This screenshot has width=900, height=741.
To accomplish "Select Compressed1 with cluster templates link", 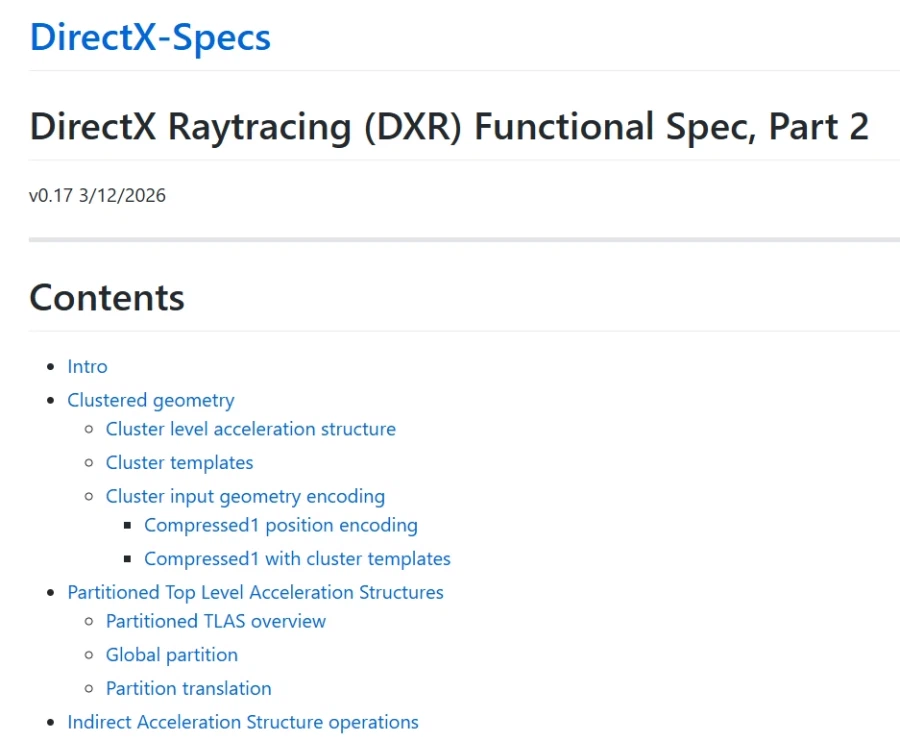I will coord(297,559).
